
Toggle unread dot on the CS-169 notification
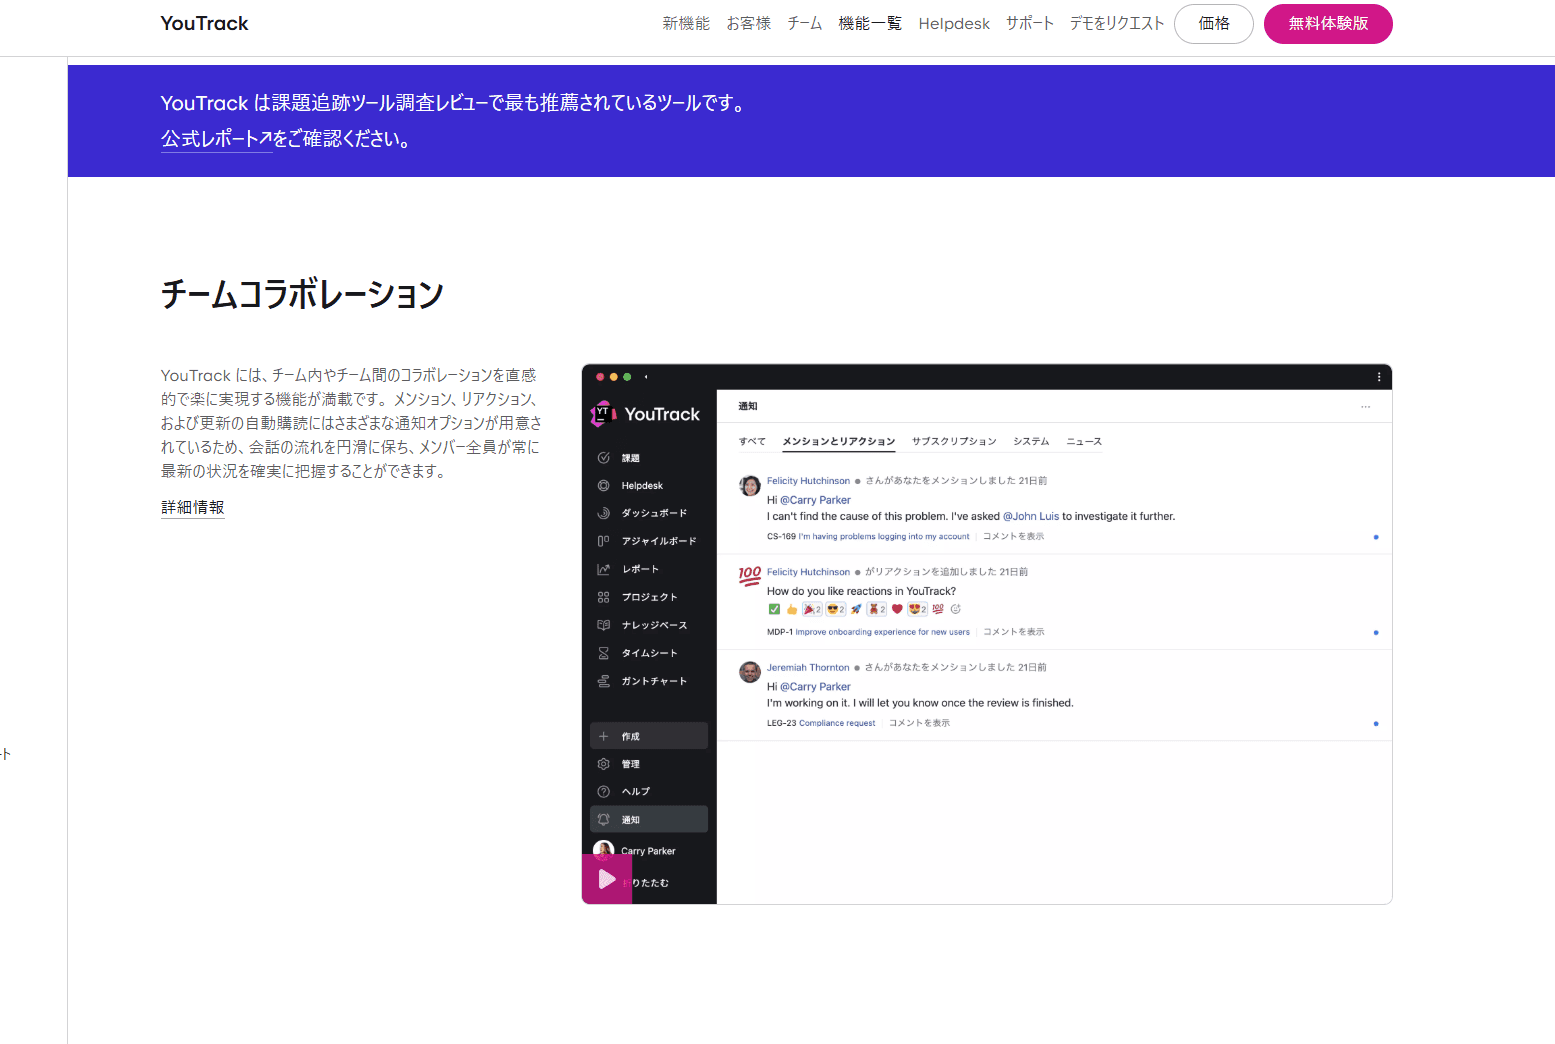point(1376,537)
